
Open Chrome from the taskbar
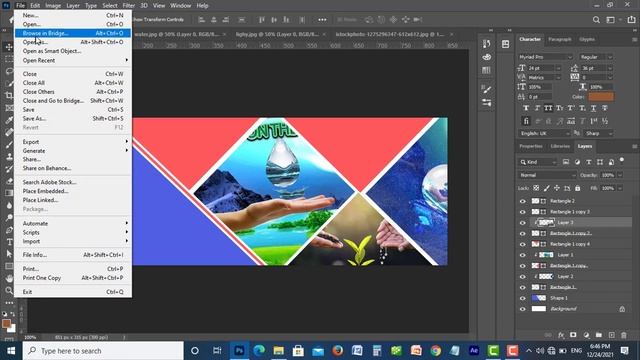436,351
